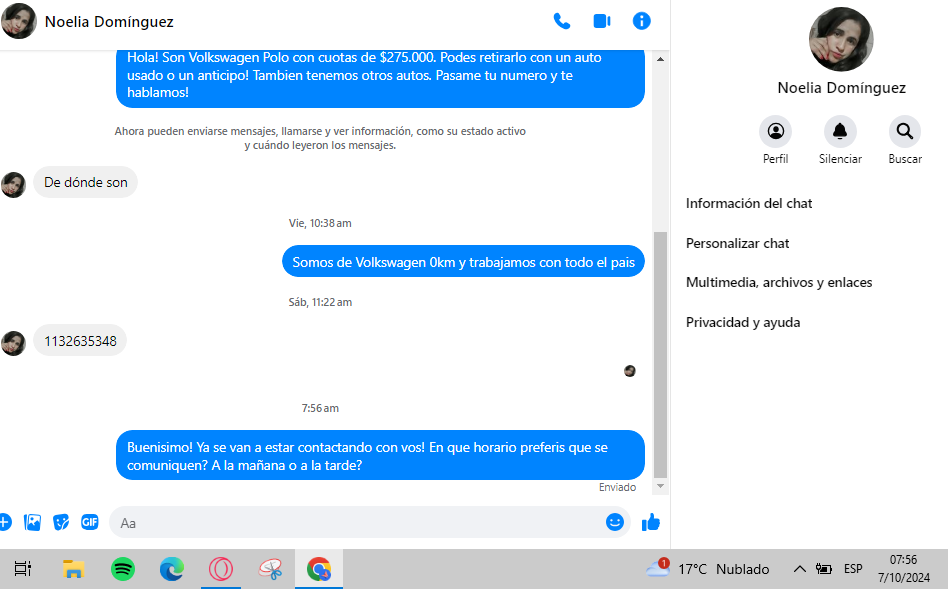Expand Privacidad y ayuda section
The height and width of the screenshot is (589, 948).
pos(742,322)
